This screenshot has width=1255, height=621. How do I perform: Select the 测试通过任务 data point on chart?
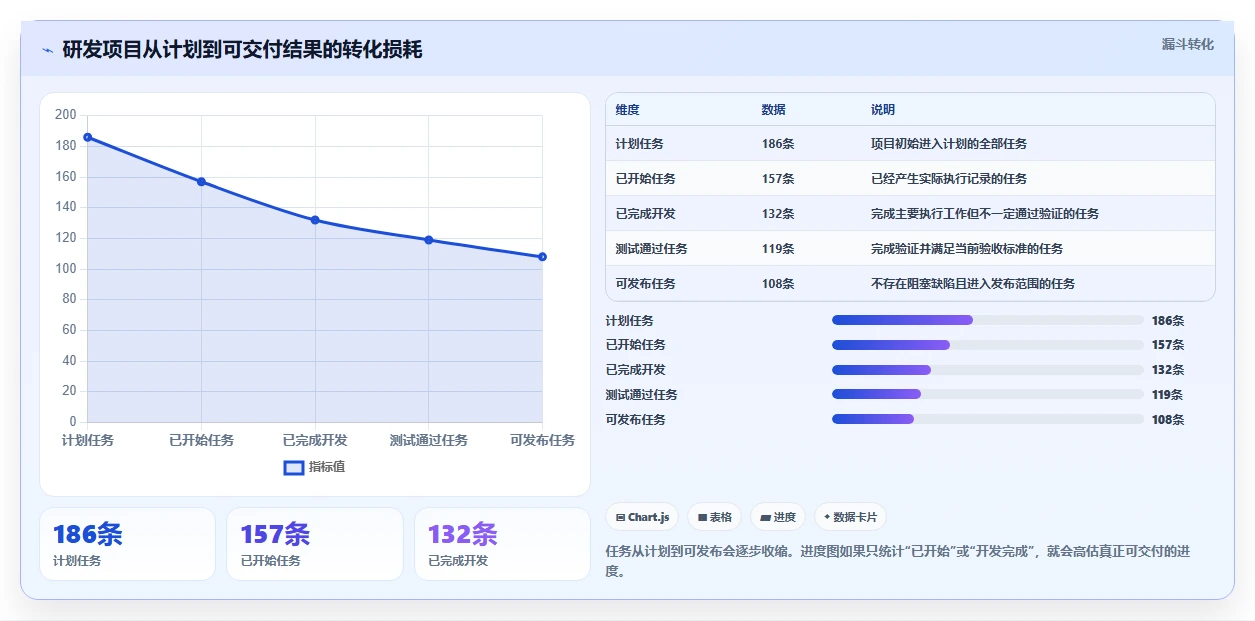(x=429, y=240)
